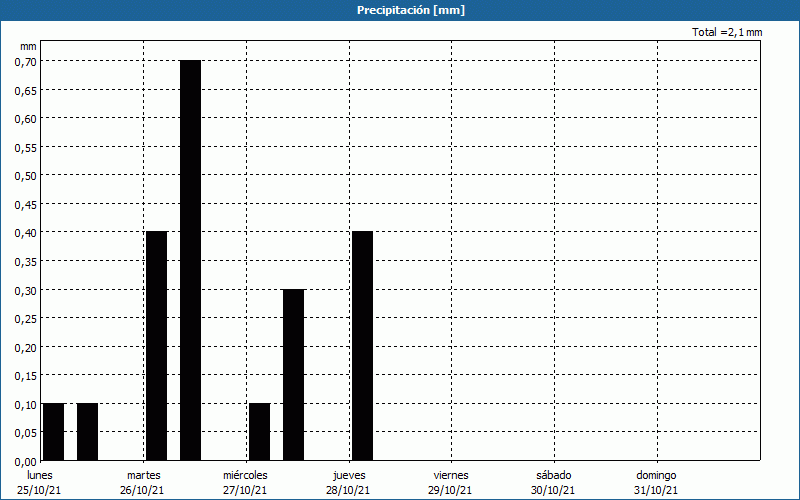Select the 26/10/21 date label
Viewport: 800px width, 500px height.
[142, 490]
